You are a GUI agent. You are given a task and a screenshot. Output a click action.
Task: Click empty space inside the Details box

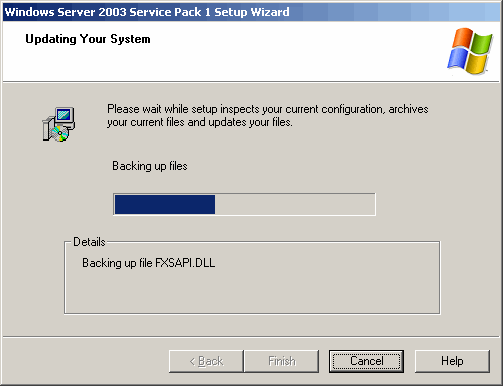[252, 292]
